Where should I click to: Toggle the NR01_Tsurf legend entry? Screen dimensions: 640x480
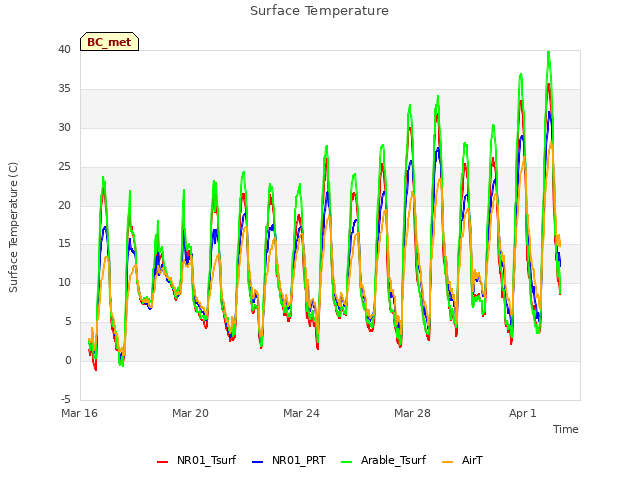196,460
